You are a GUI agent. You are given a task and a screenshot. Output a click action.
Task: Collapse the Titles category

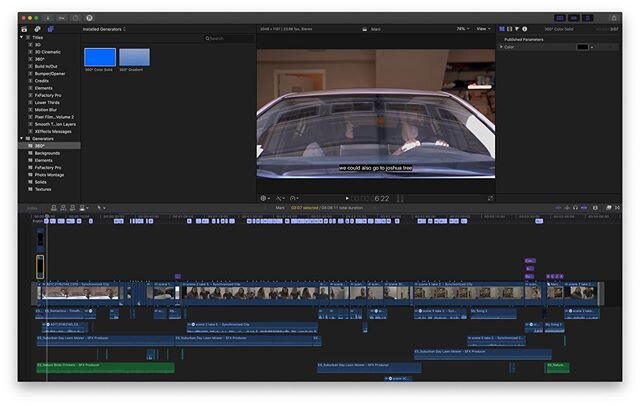tap(22, 37)
